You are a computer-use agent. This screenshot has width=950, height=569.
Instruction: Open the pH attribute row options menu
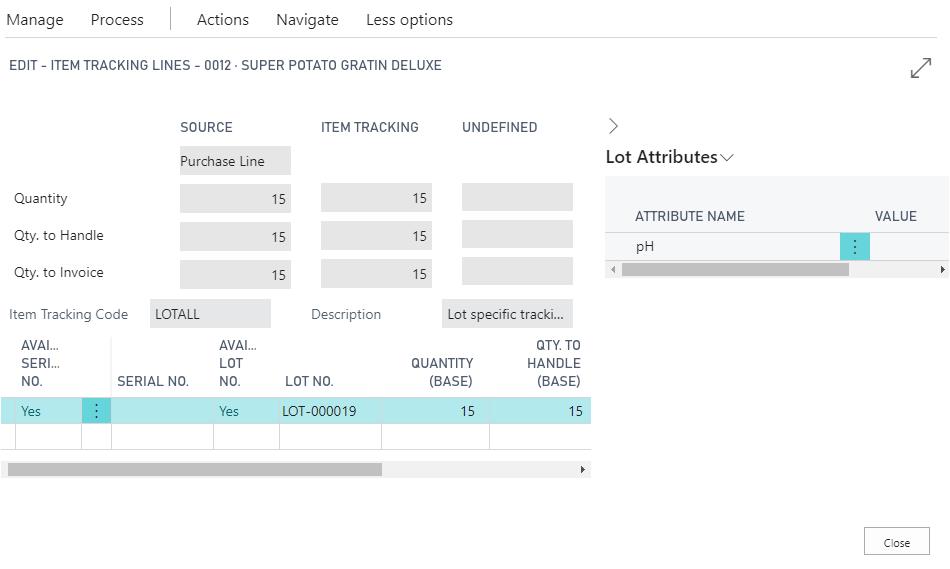pos(854,246)
